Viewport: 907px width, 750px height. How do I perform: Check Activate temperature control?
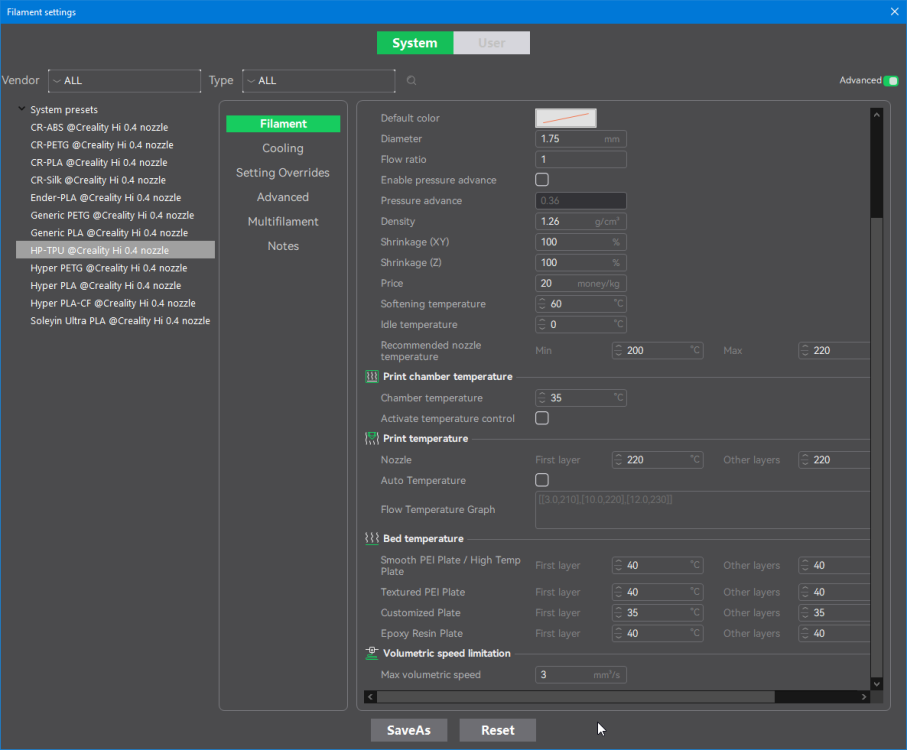(x=542, y=418)
